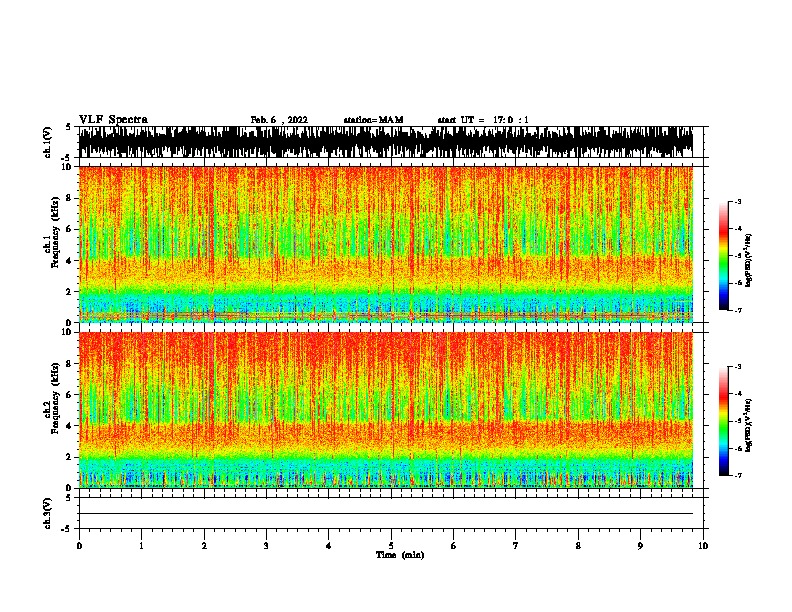This screenshot has width=792, height=612.
Task: Click the time axis tick label '6'
Action: (454, 546)
